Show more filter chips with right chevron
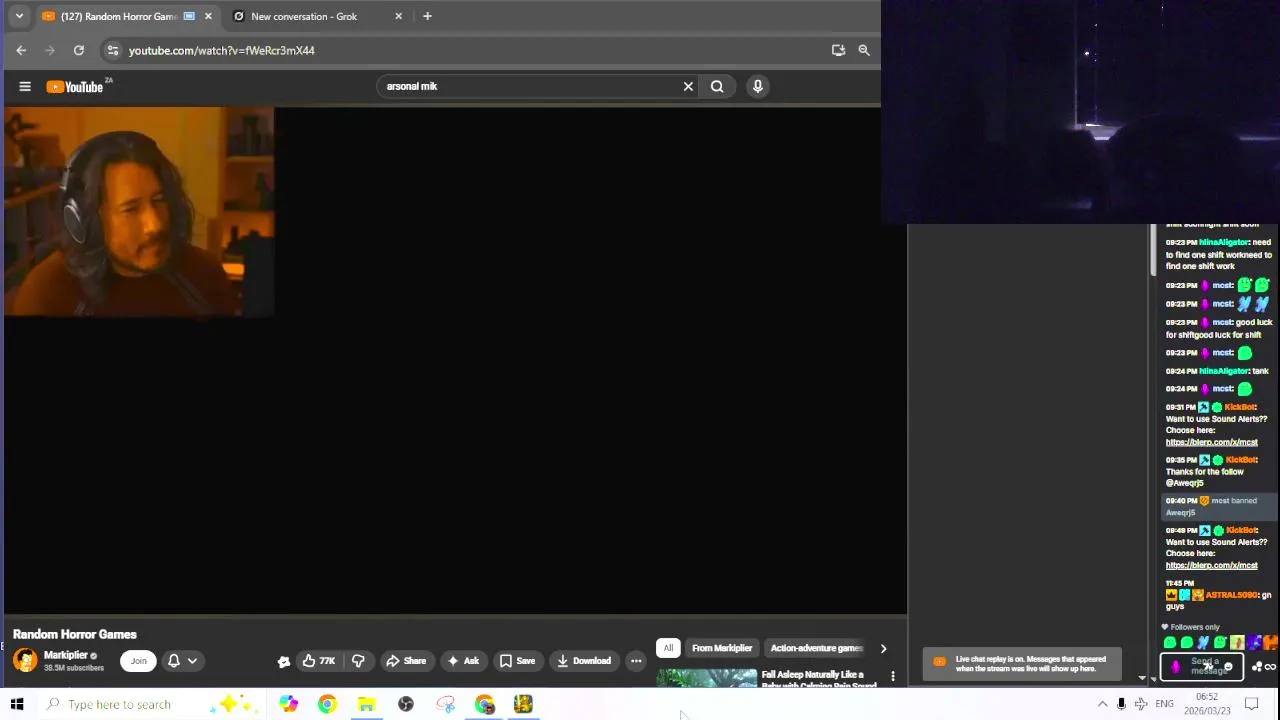 click(883, 648)
